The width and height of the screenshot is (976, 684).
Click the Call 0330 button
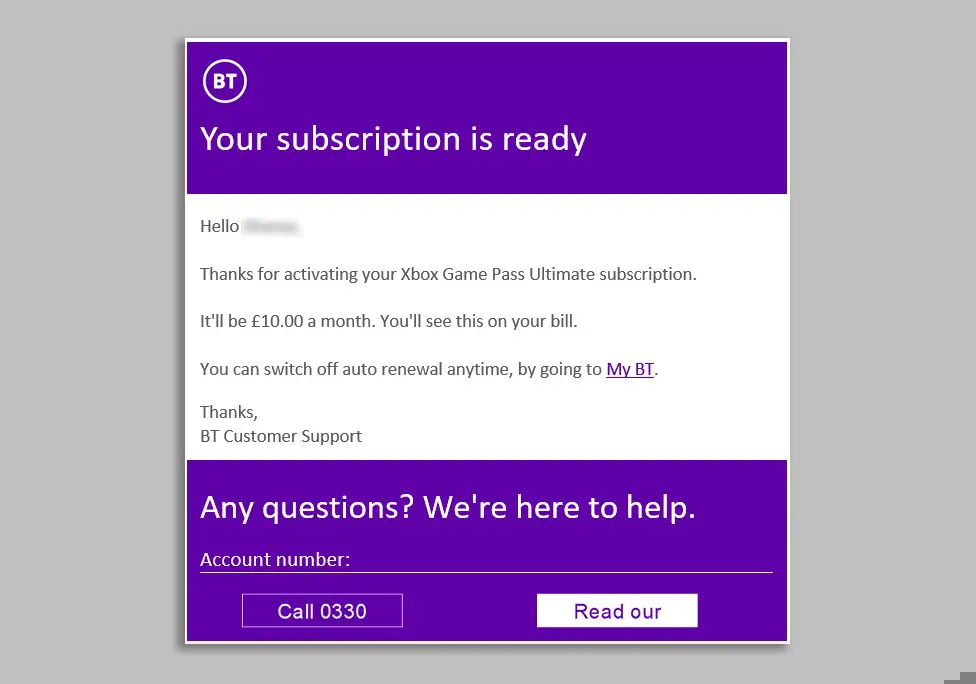click(322, 611)
